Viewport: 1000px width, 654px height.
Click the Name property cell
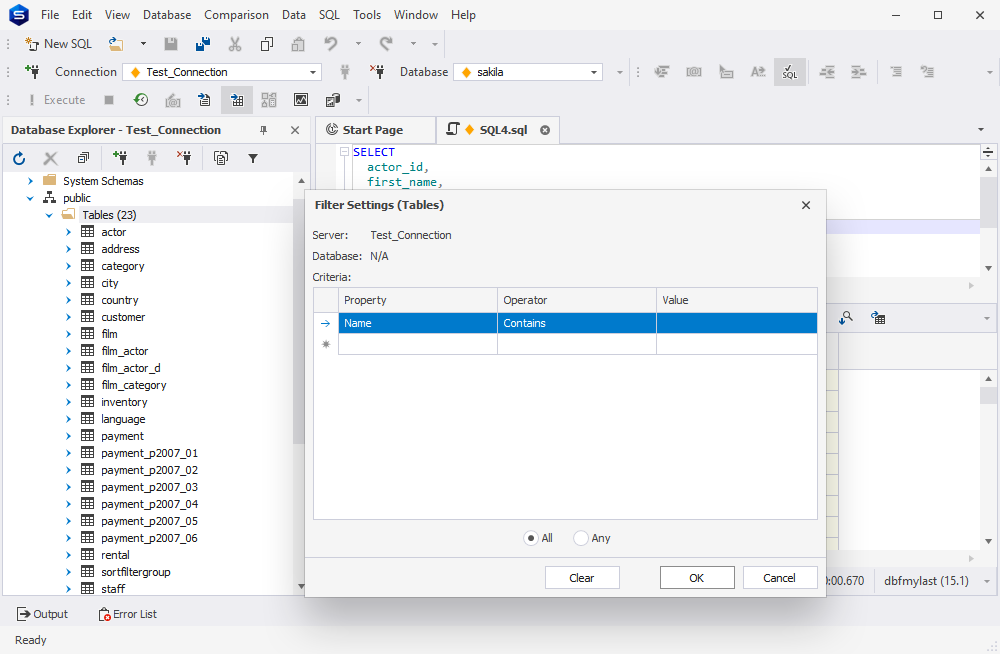(x=418, y=323)
